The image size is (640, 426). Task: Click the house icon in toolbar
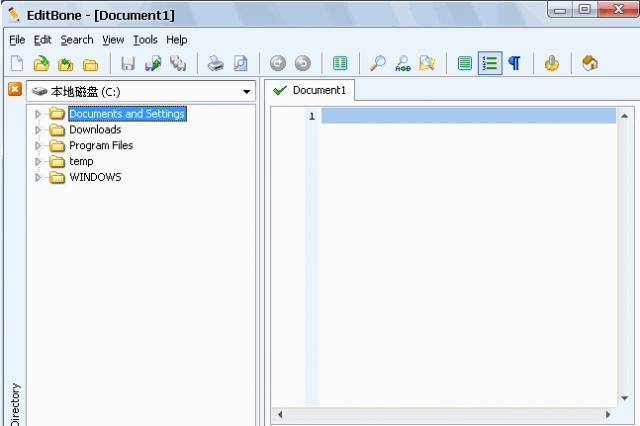click(590, 64)
